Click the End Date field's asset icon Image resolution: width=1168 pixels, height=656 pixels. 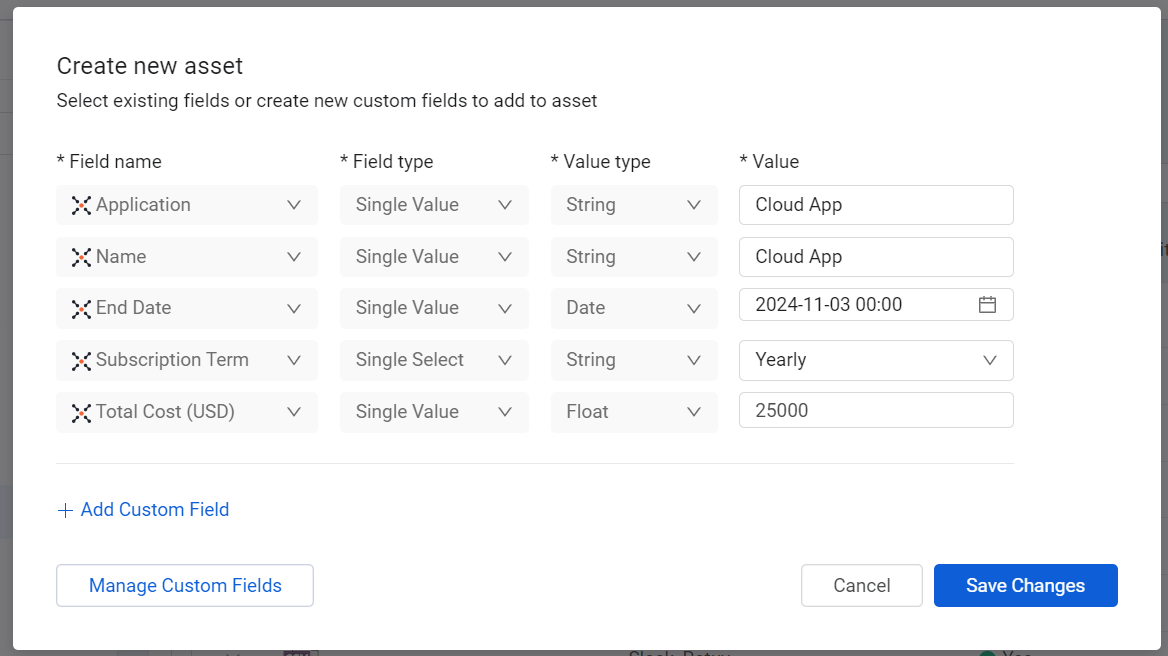(x=81, y=309)
